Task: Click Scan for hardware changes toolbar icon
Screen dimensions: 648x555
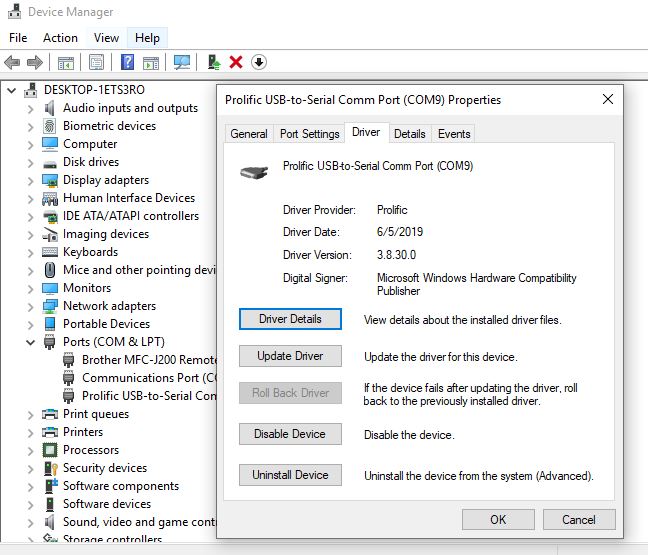Action: [182, 62]
